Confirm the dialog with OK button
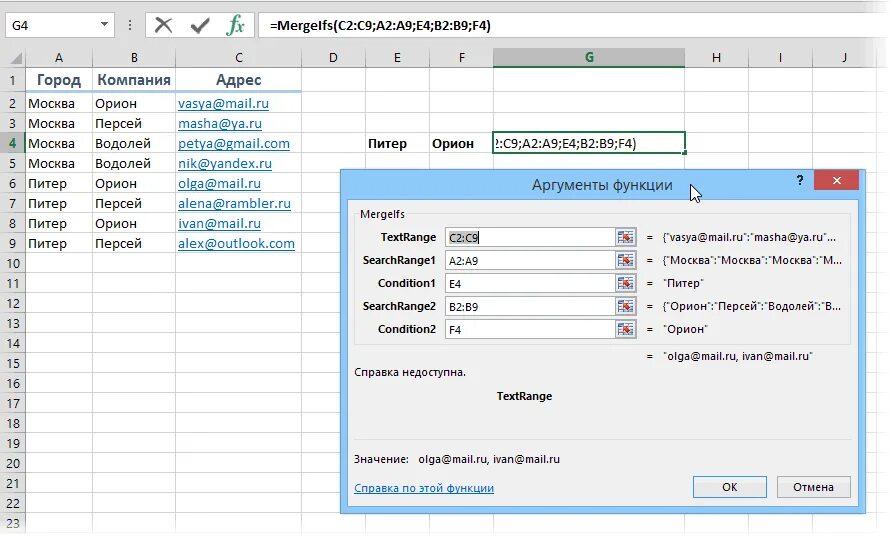Viewport: 891px width, 537px height. click(730, 487)
